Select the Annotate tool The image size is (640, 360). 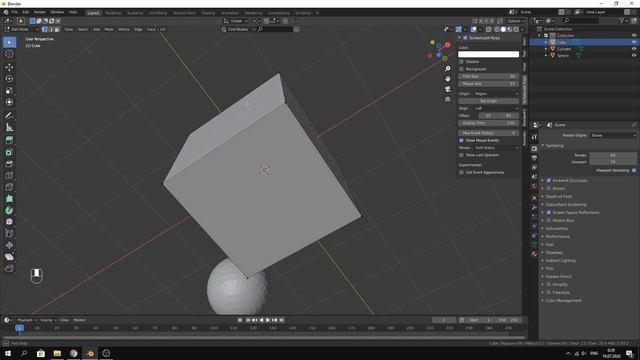[x=9, y=116]
